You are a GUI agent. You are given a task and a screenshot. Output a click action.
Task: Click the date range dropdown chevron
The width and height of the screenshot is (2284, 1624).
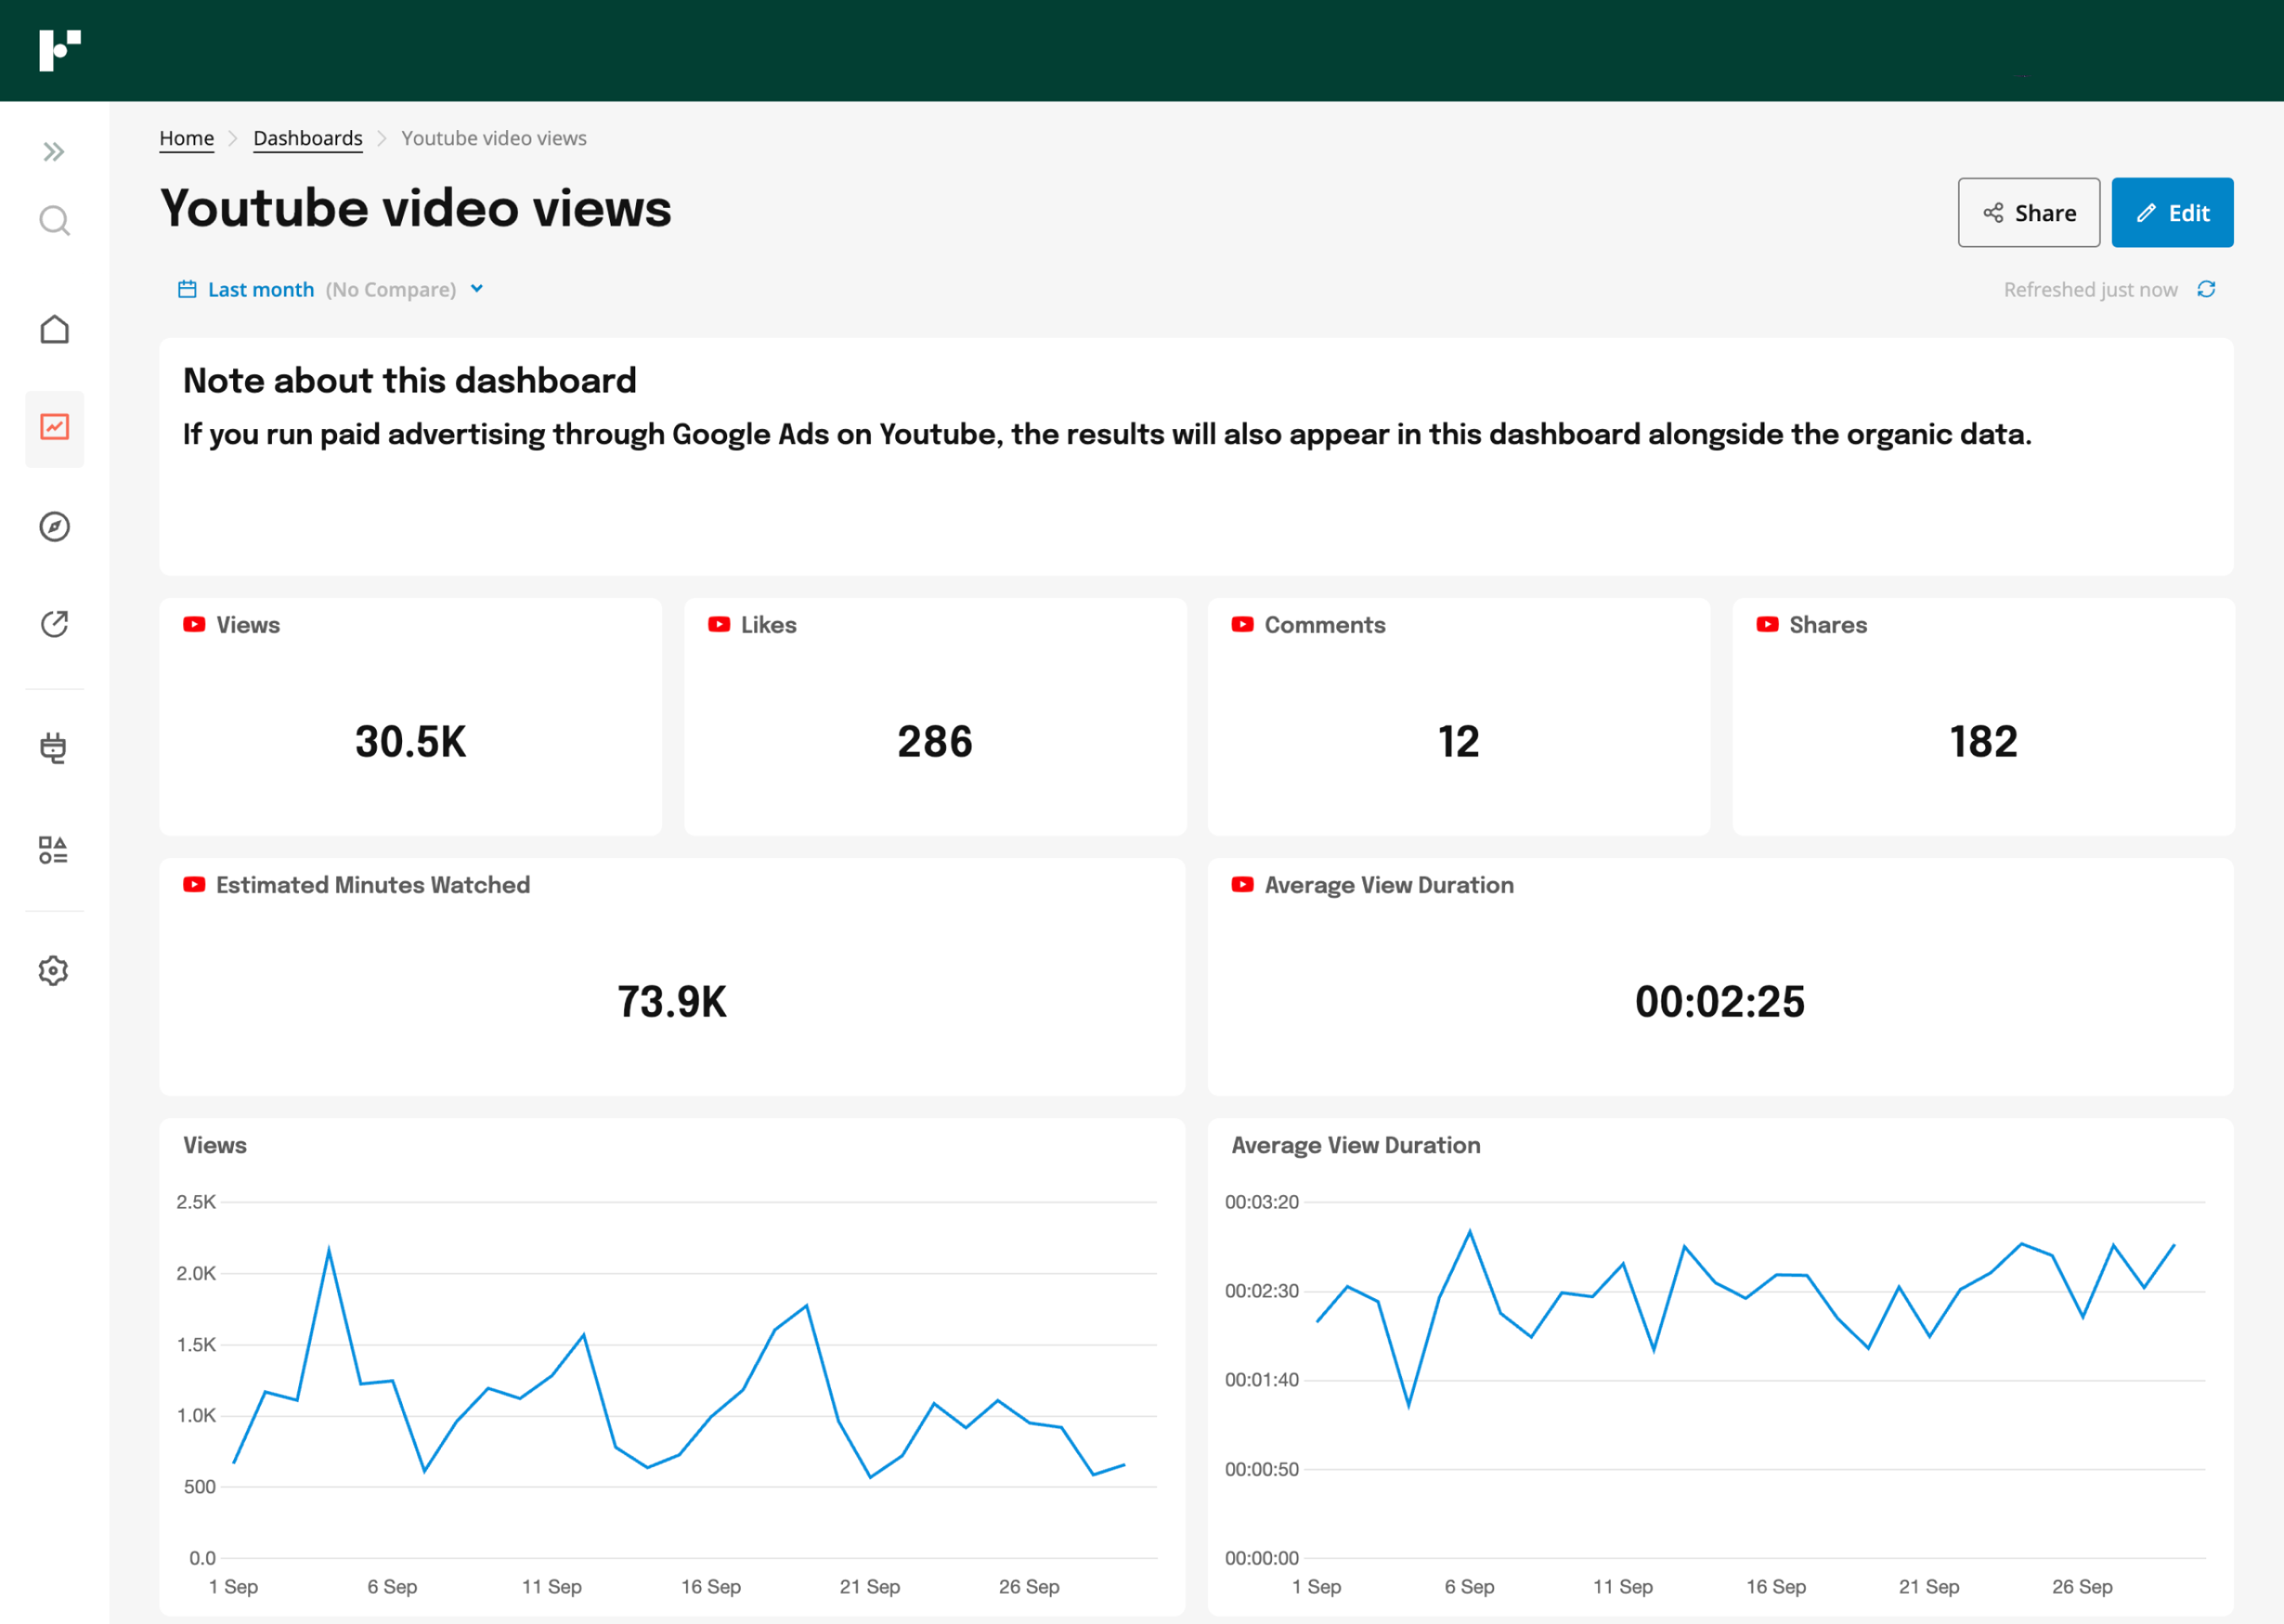tap(477, 289)
